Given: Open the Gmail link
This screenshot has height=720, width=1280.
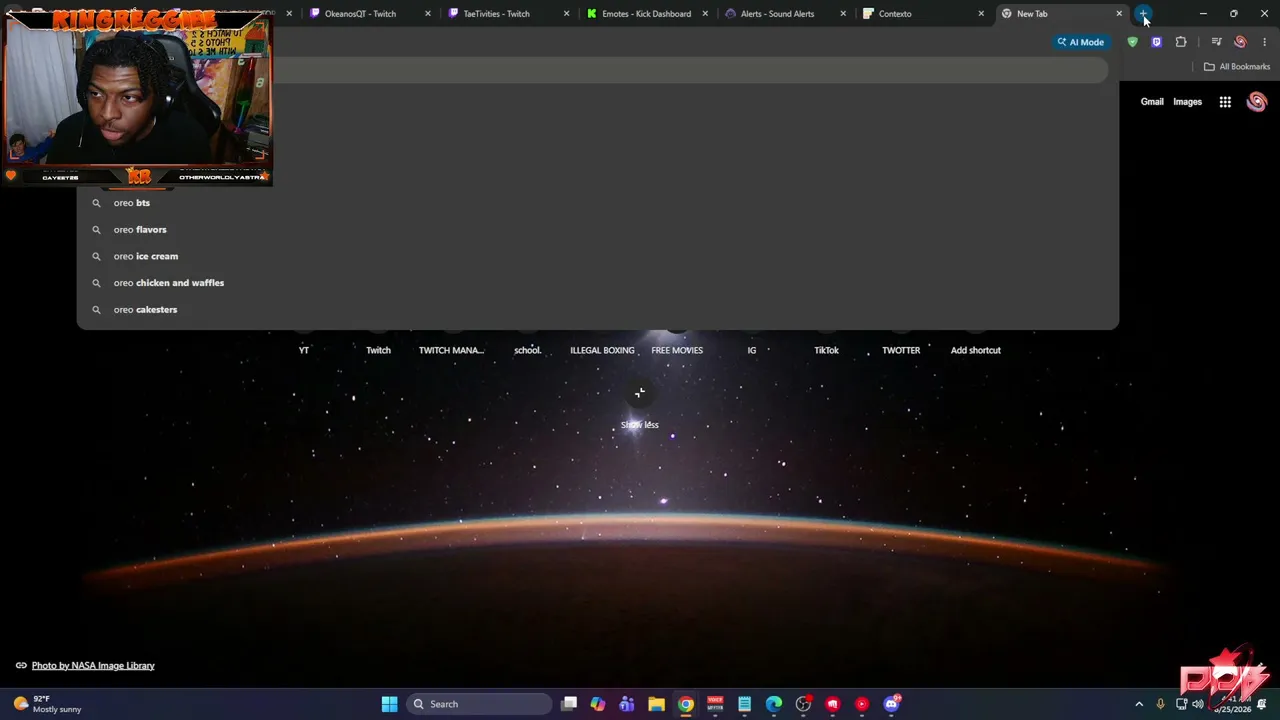Looking at the screenshot, I should click(x=1152, y=102).
